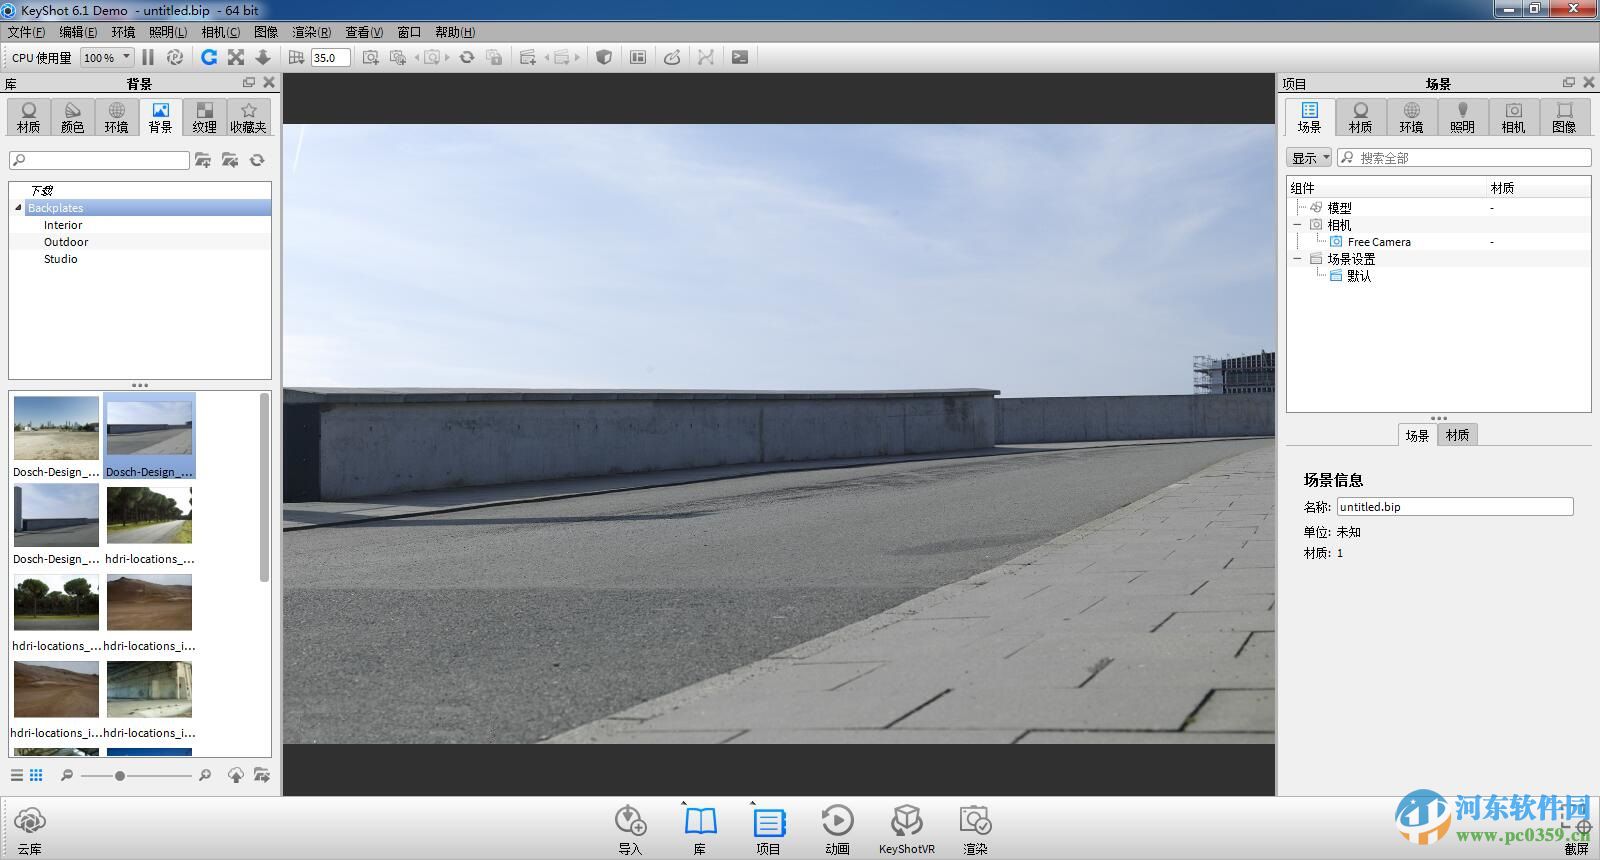The height and width of the screenshot is (860, 1600).
Task: Toggle full screen expand arrows icon
Action: 236,57
